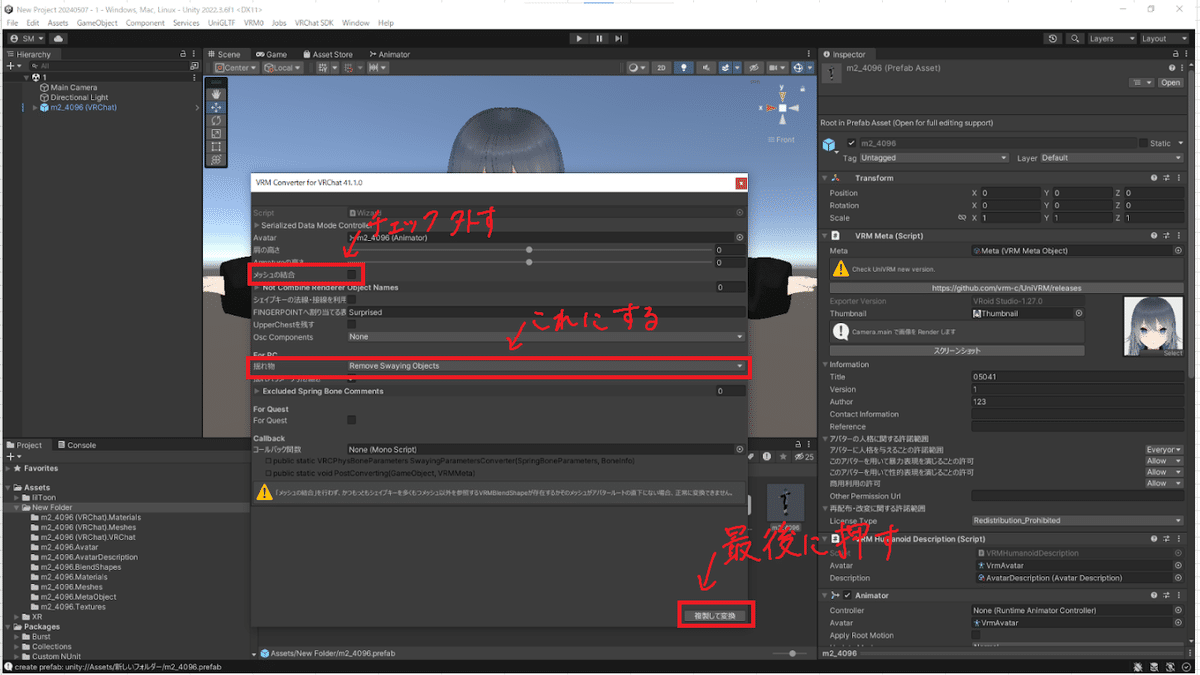Select the Rotate tool in Scene
This screenshot has height=675, width=1200.
216,120
